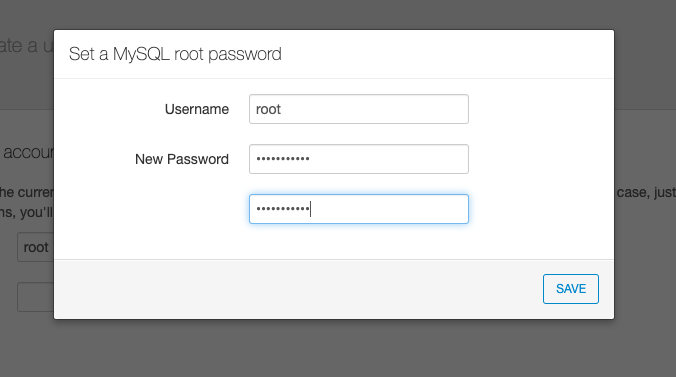Click the password confirmation field below New Password
Viewport: 676px width, 377px height.
(x=359, y=209)
